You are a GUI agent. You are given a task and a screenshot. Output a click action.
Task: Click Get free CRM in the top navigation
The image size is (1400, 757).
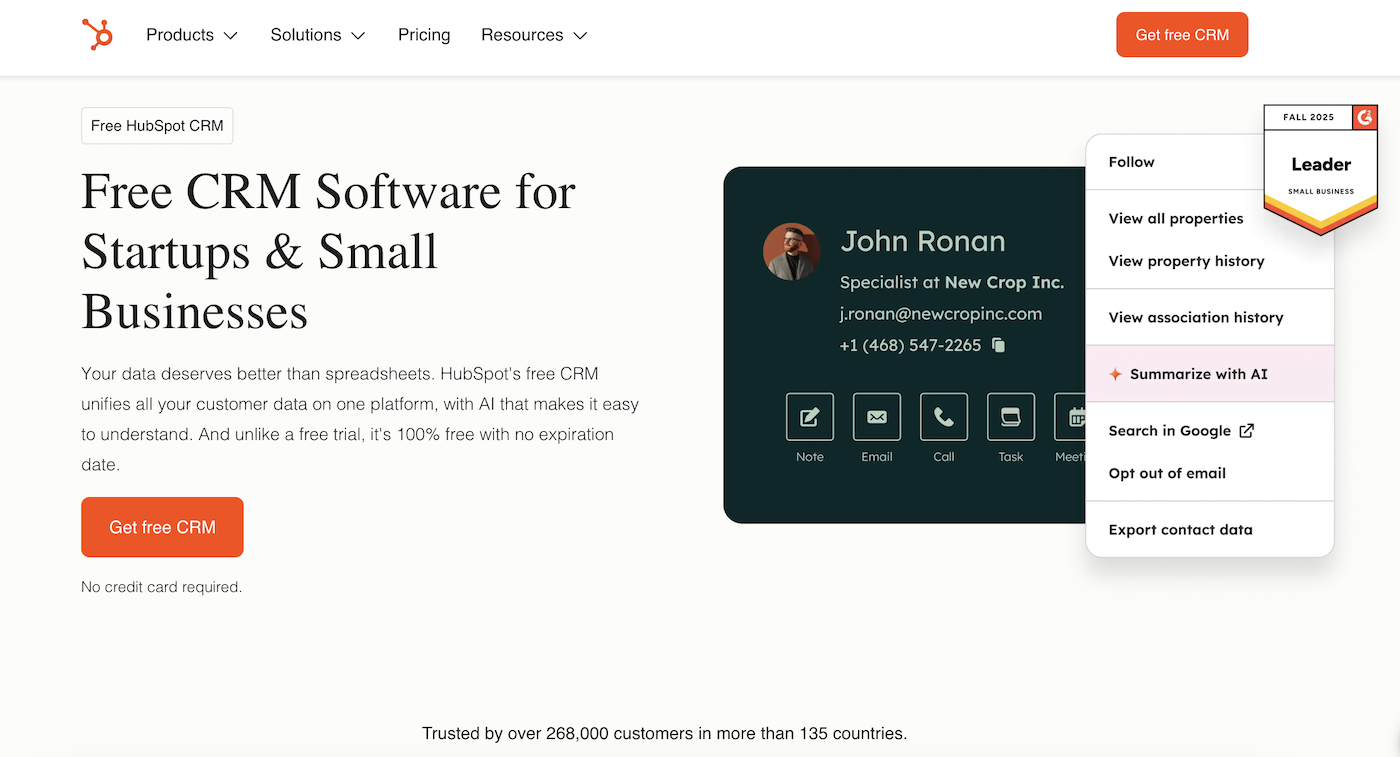pos(1182,34)
